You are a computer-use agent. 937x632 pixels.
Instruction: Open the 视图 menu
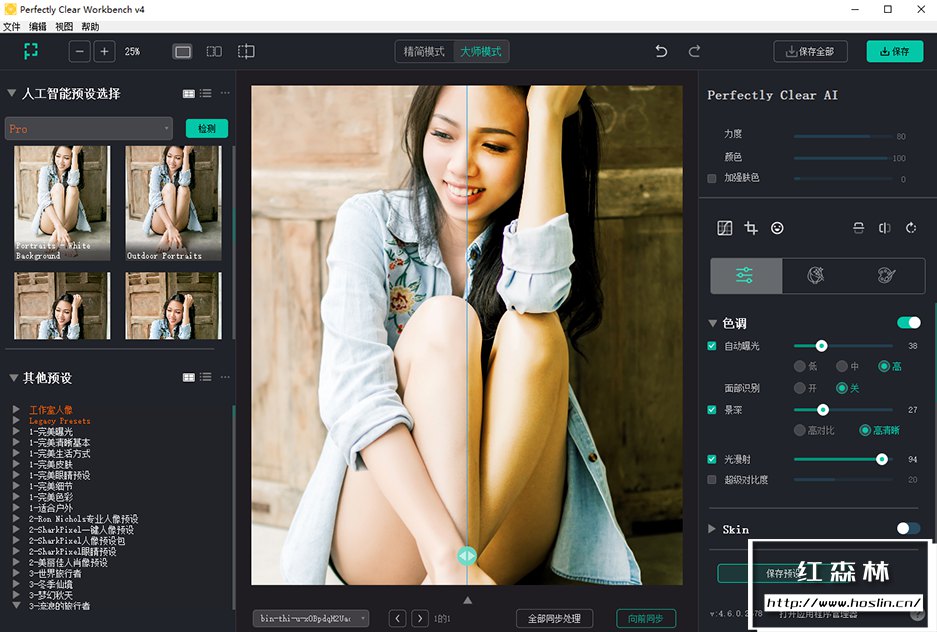[64, 26]
